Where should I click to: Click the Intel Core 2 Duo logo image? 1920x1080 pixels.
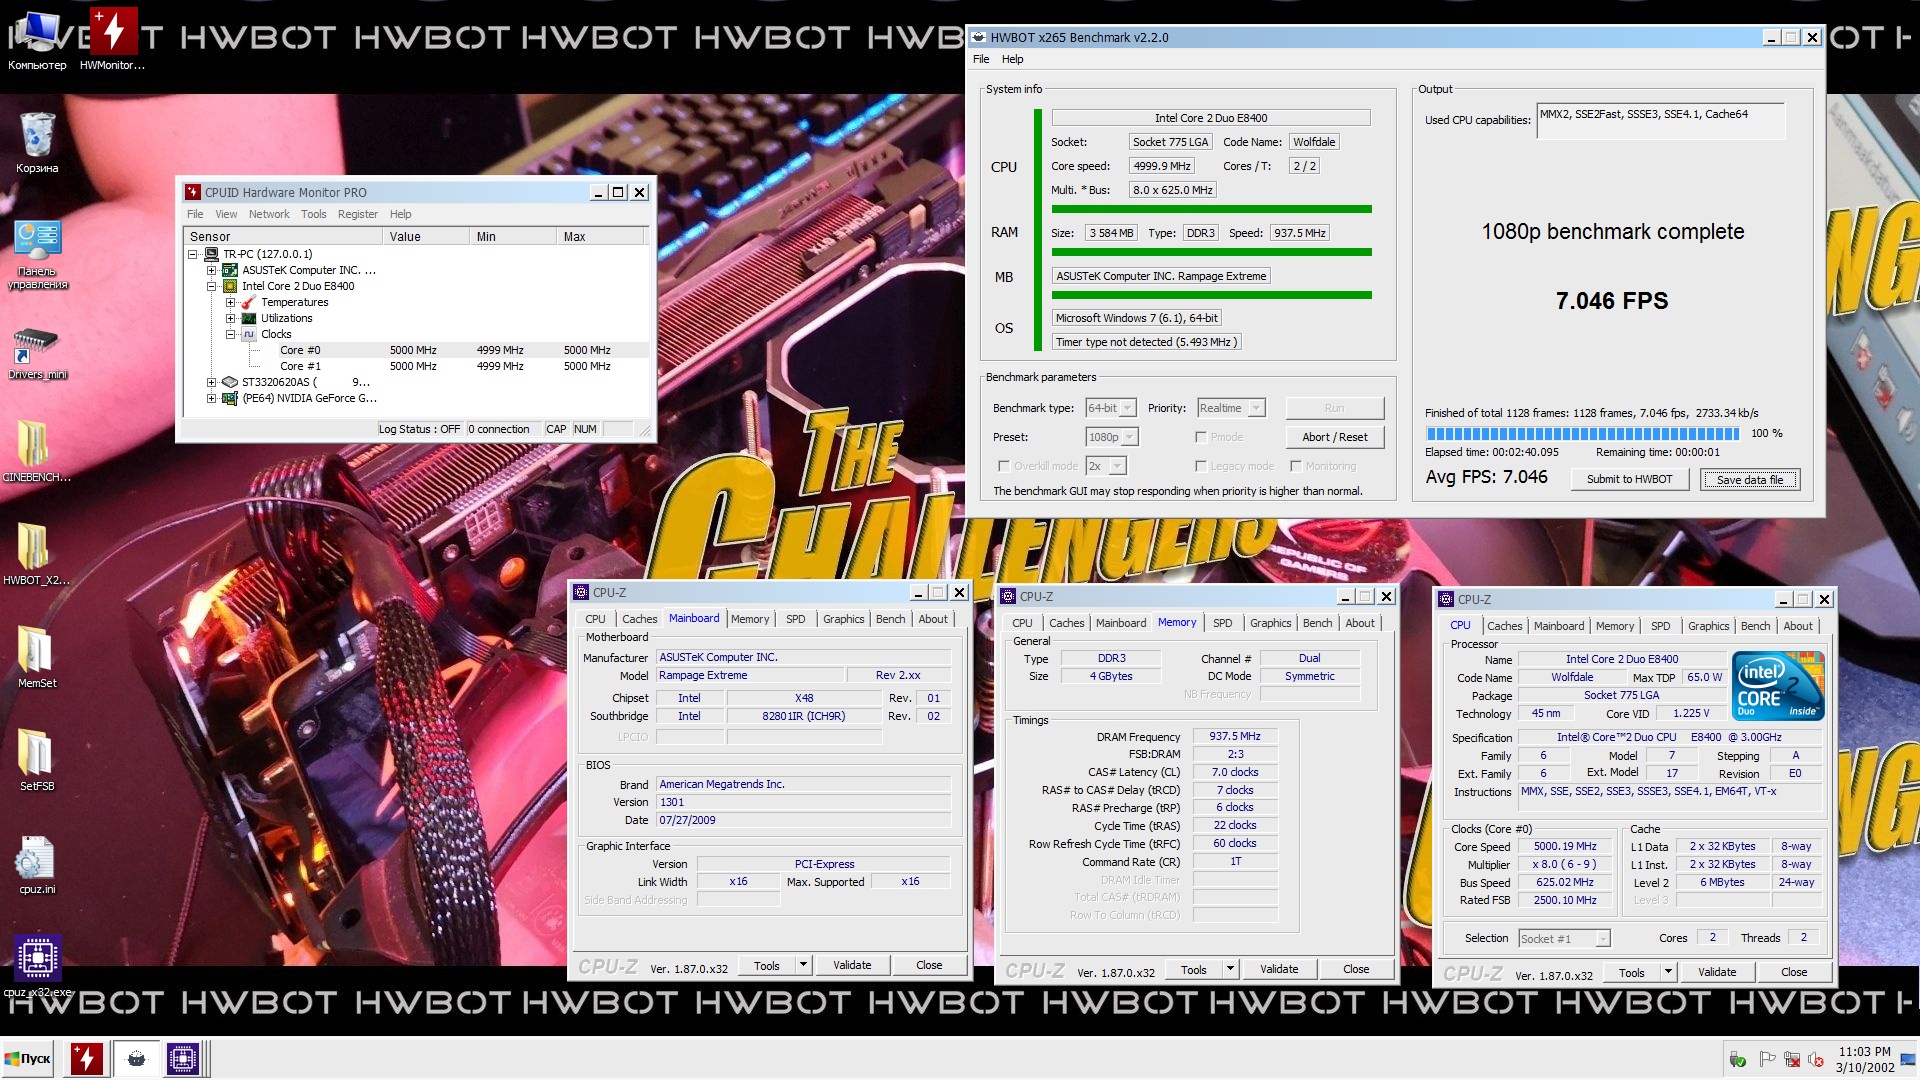tap(1780, 685)
